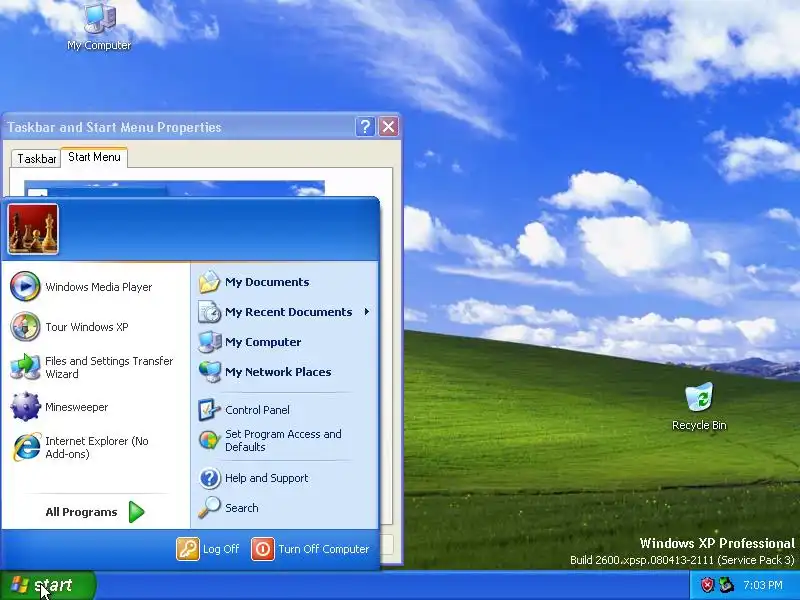Launch Tour Windows XP icon

click(25, 327)
